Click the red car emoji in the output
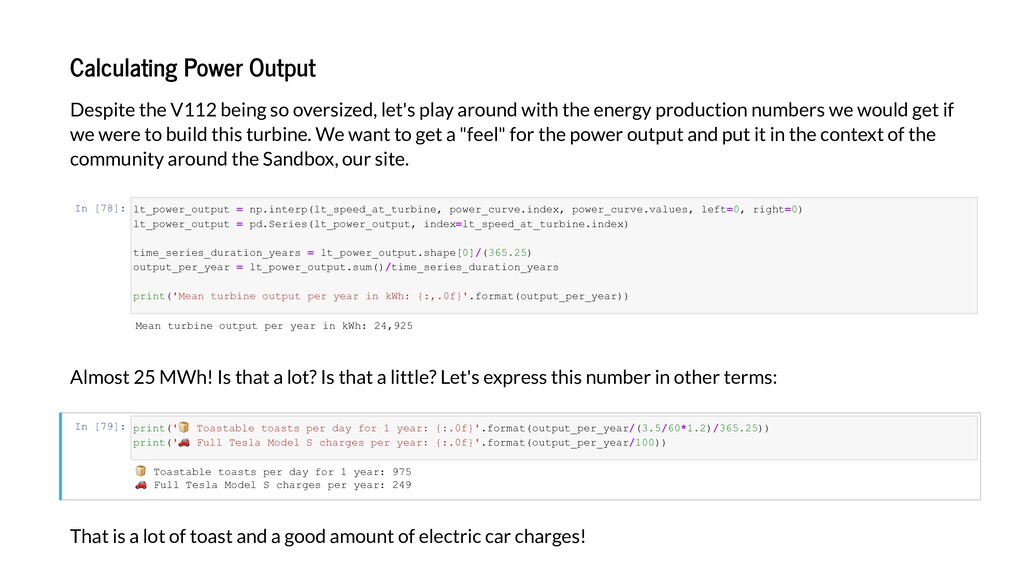The width and height of the screenshot is (1024, 587). [x=140, y=484]
